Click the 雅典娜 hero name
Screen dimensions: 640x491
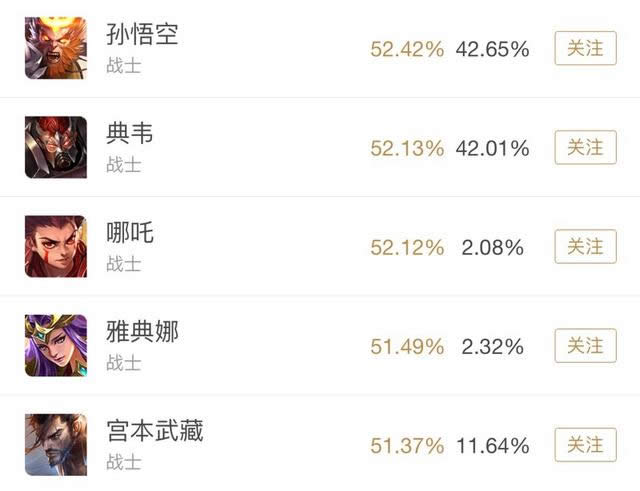coord(141,331)
